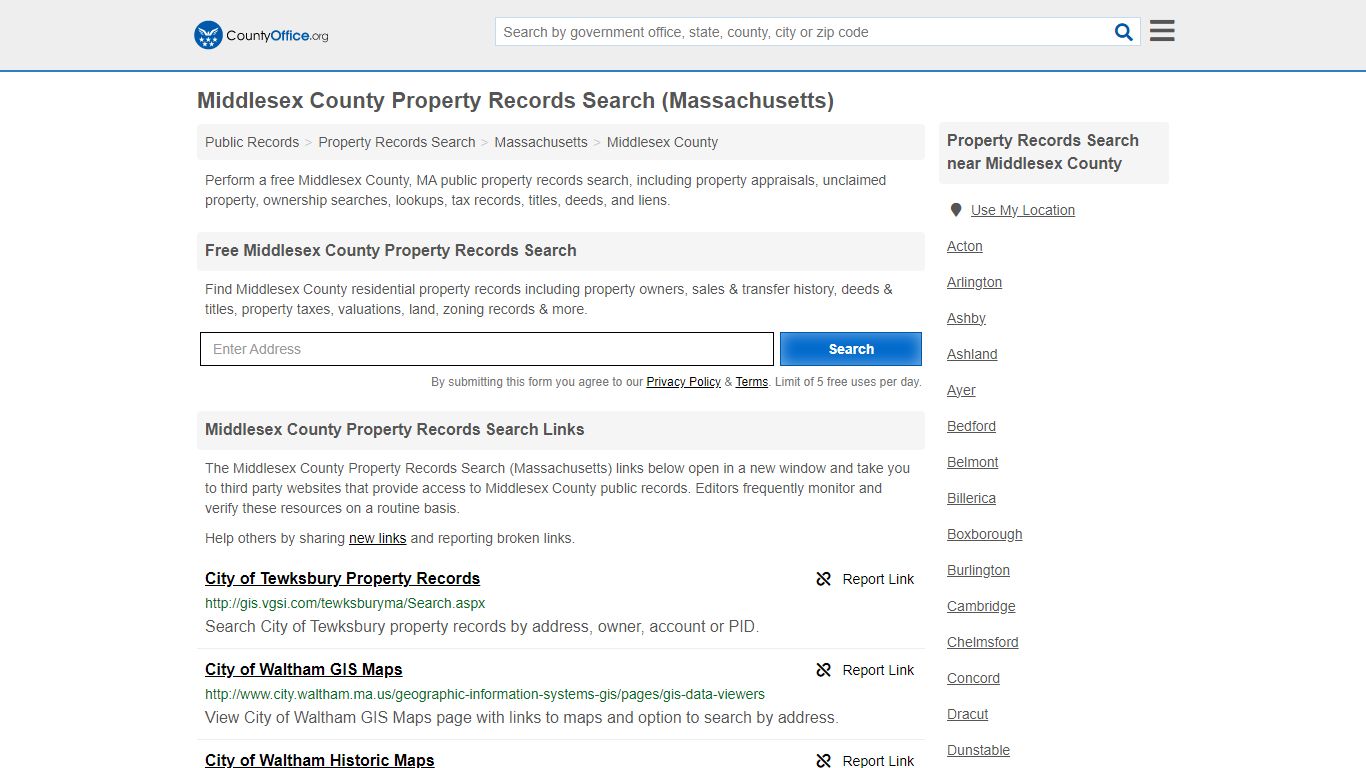Report the Waltham Historic Maps link
This screenshot has height=768, width=1366.
[878, 761]
